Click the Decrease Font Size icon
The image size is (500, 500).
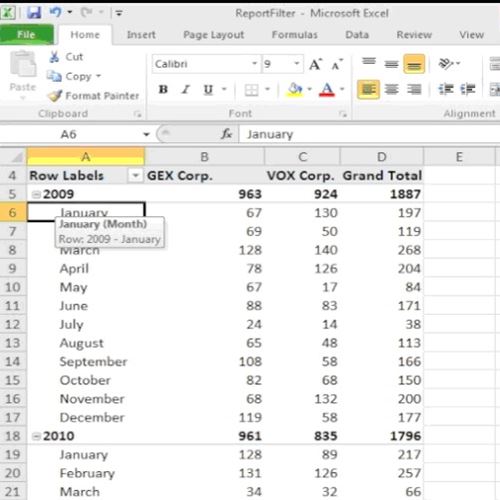coord(337,65)
